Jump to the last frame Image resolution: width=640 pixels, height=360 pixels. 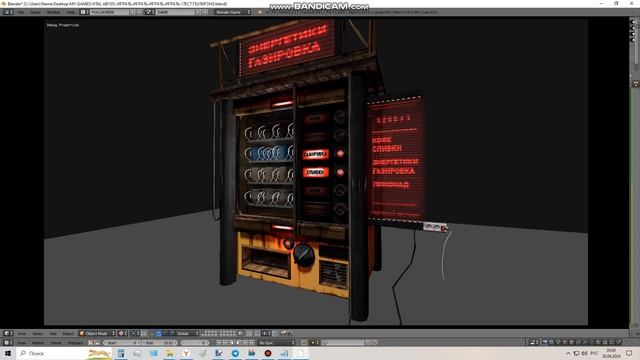pyautogui.click(x=251, y=342)
